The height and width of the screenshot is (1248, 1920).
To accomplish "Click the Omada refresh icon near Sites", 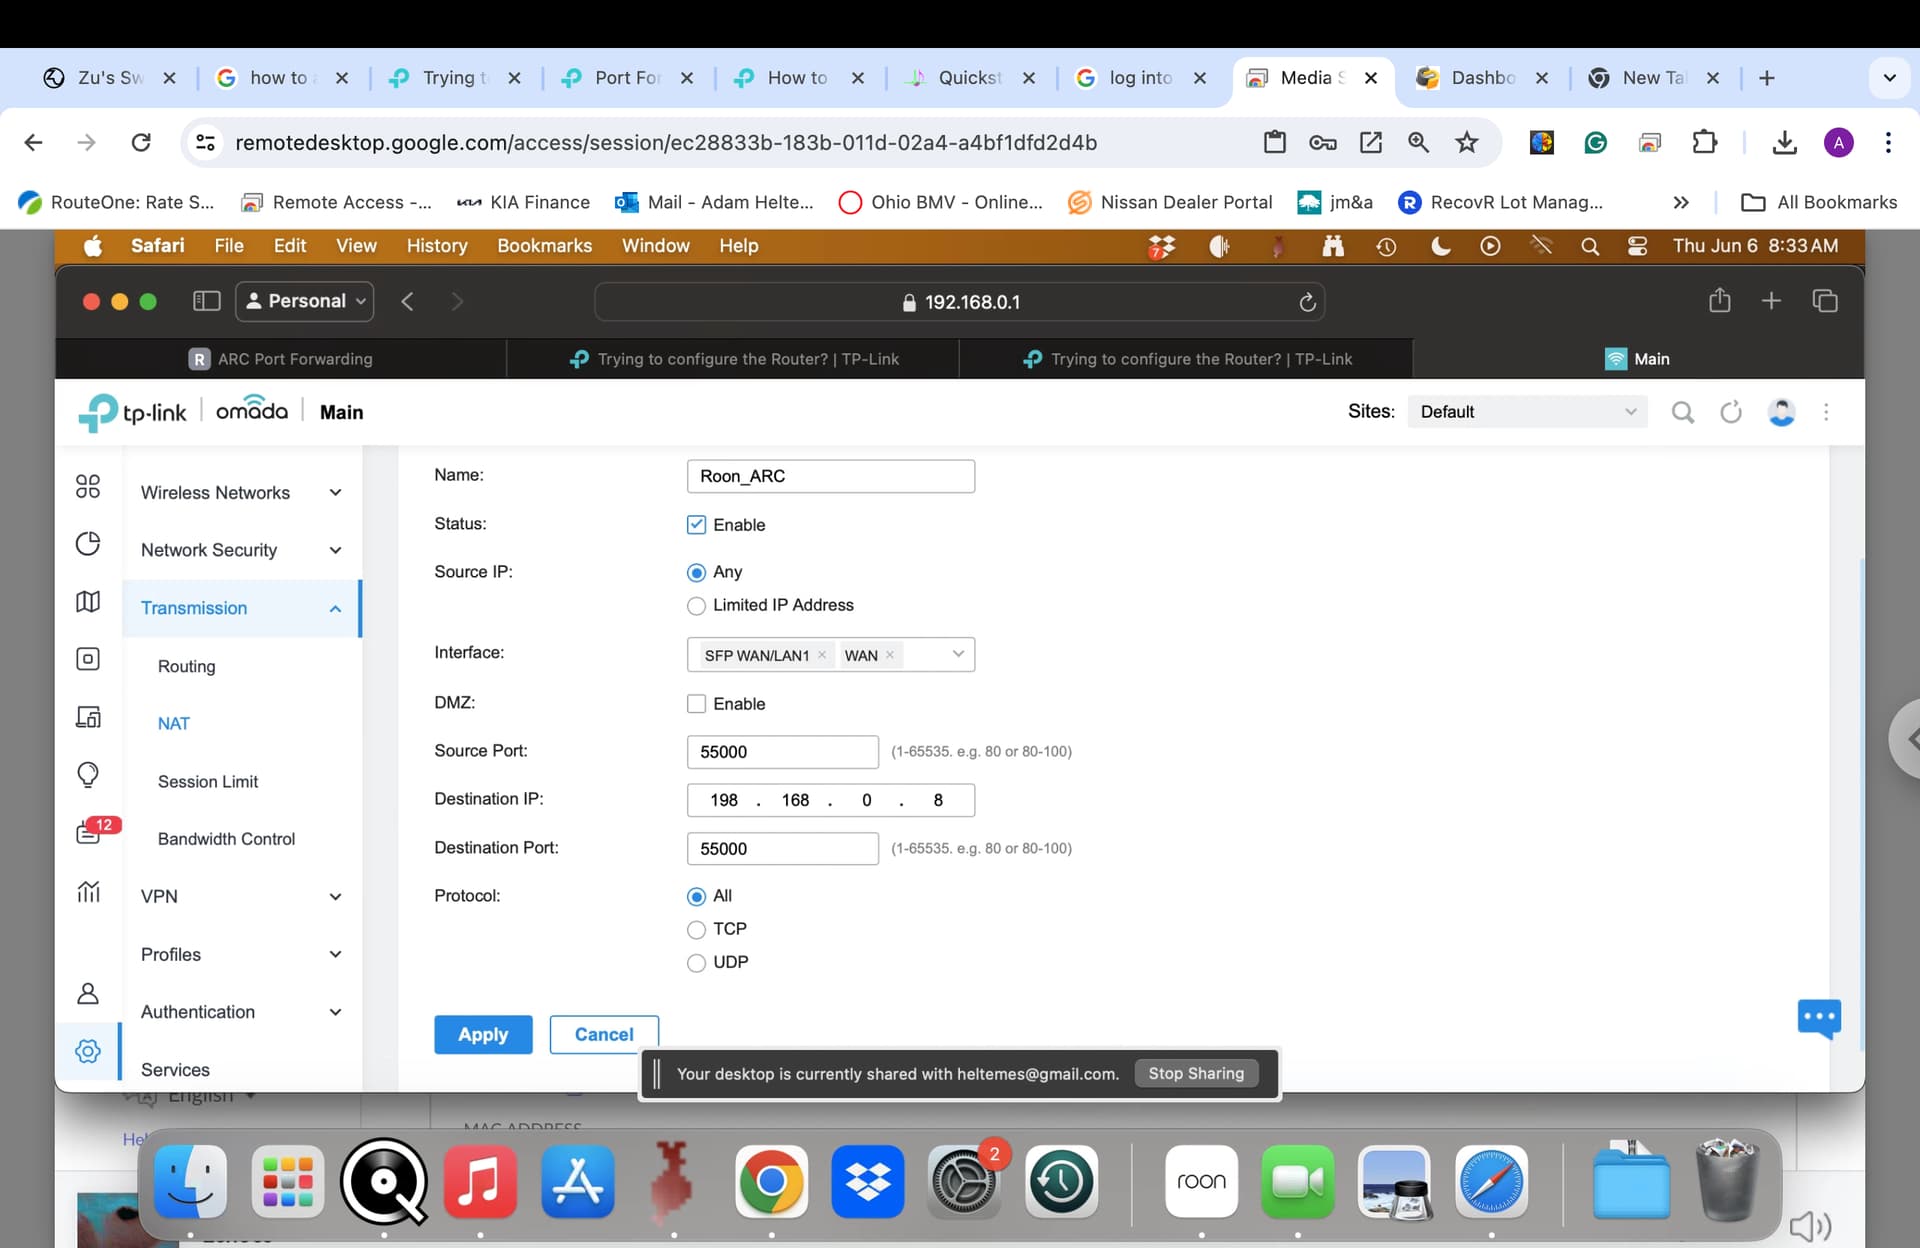I will click(x=1731, y=412).
